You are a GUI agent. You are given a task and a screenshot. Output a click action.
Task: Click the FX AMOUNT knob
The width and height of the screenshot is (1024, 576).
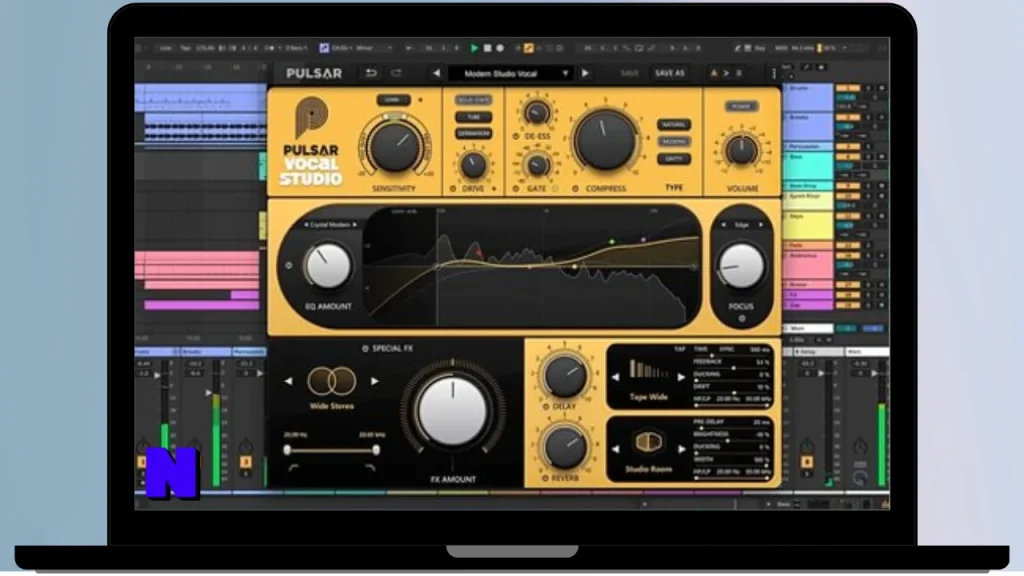[x=453, y=411]
